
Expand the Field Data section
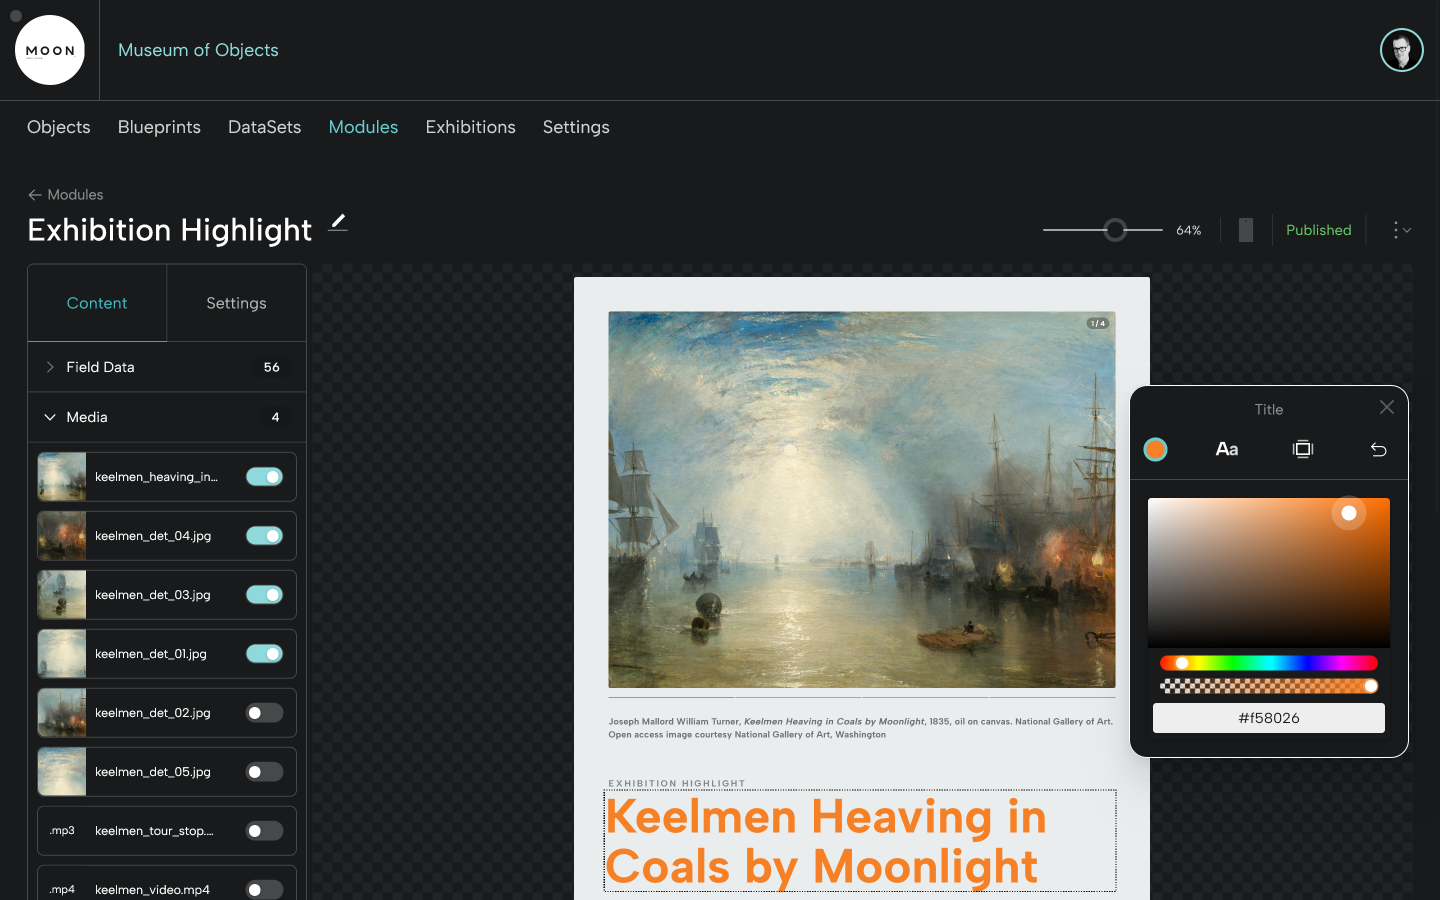[x=167, y=367]
